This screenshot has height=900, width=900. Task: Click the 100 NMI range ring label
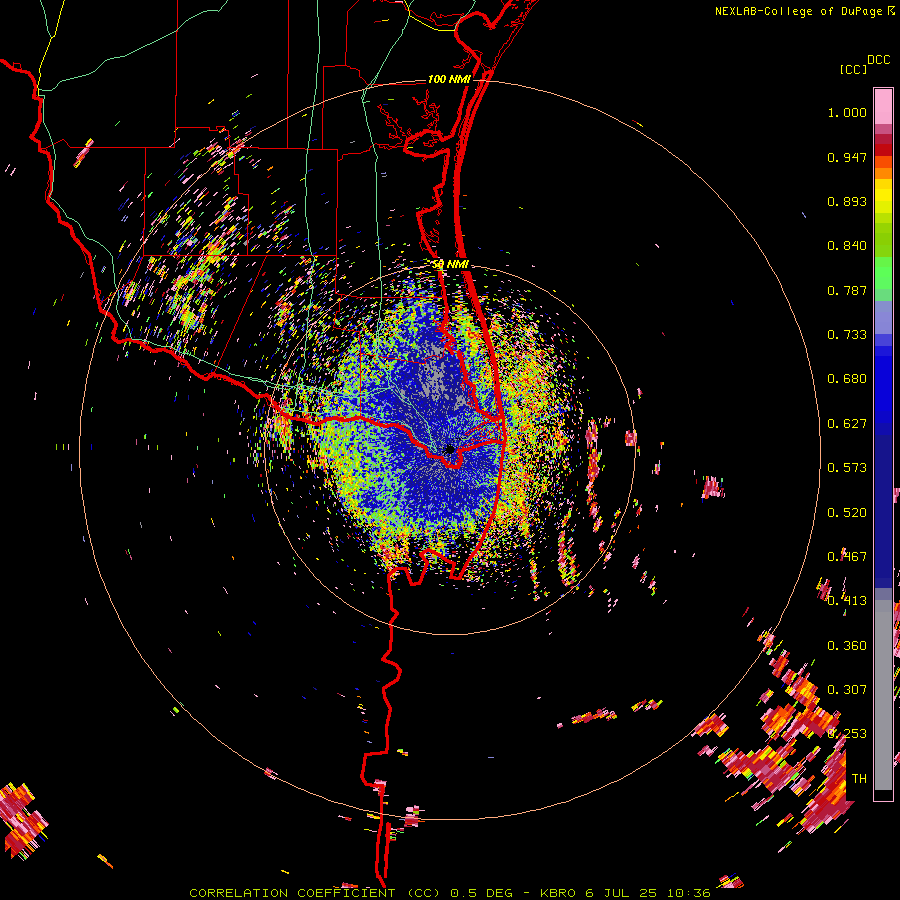(449, 79)
